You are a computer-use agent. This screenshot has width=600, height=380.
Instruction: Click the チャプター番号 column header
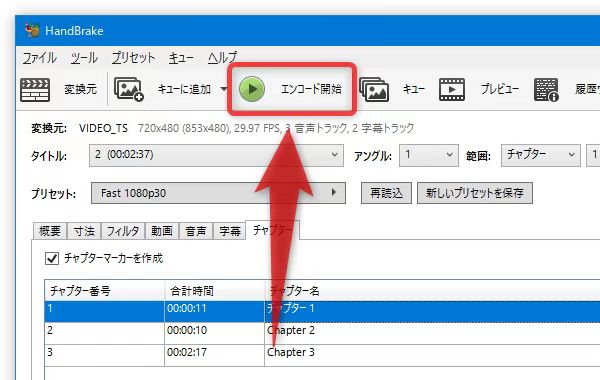pos(104,291)
